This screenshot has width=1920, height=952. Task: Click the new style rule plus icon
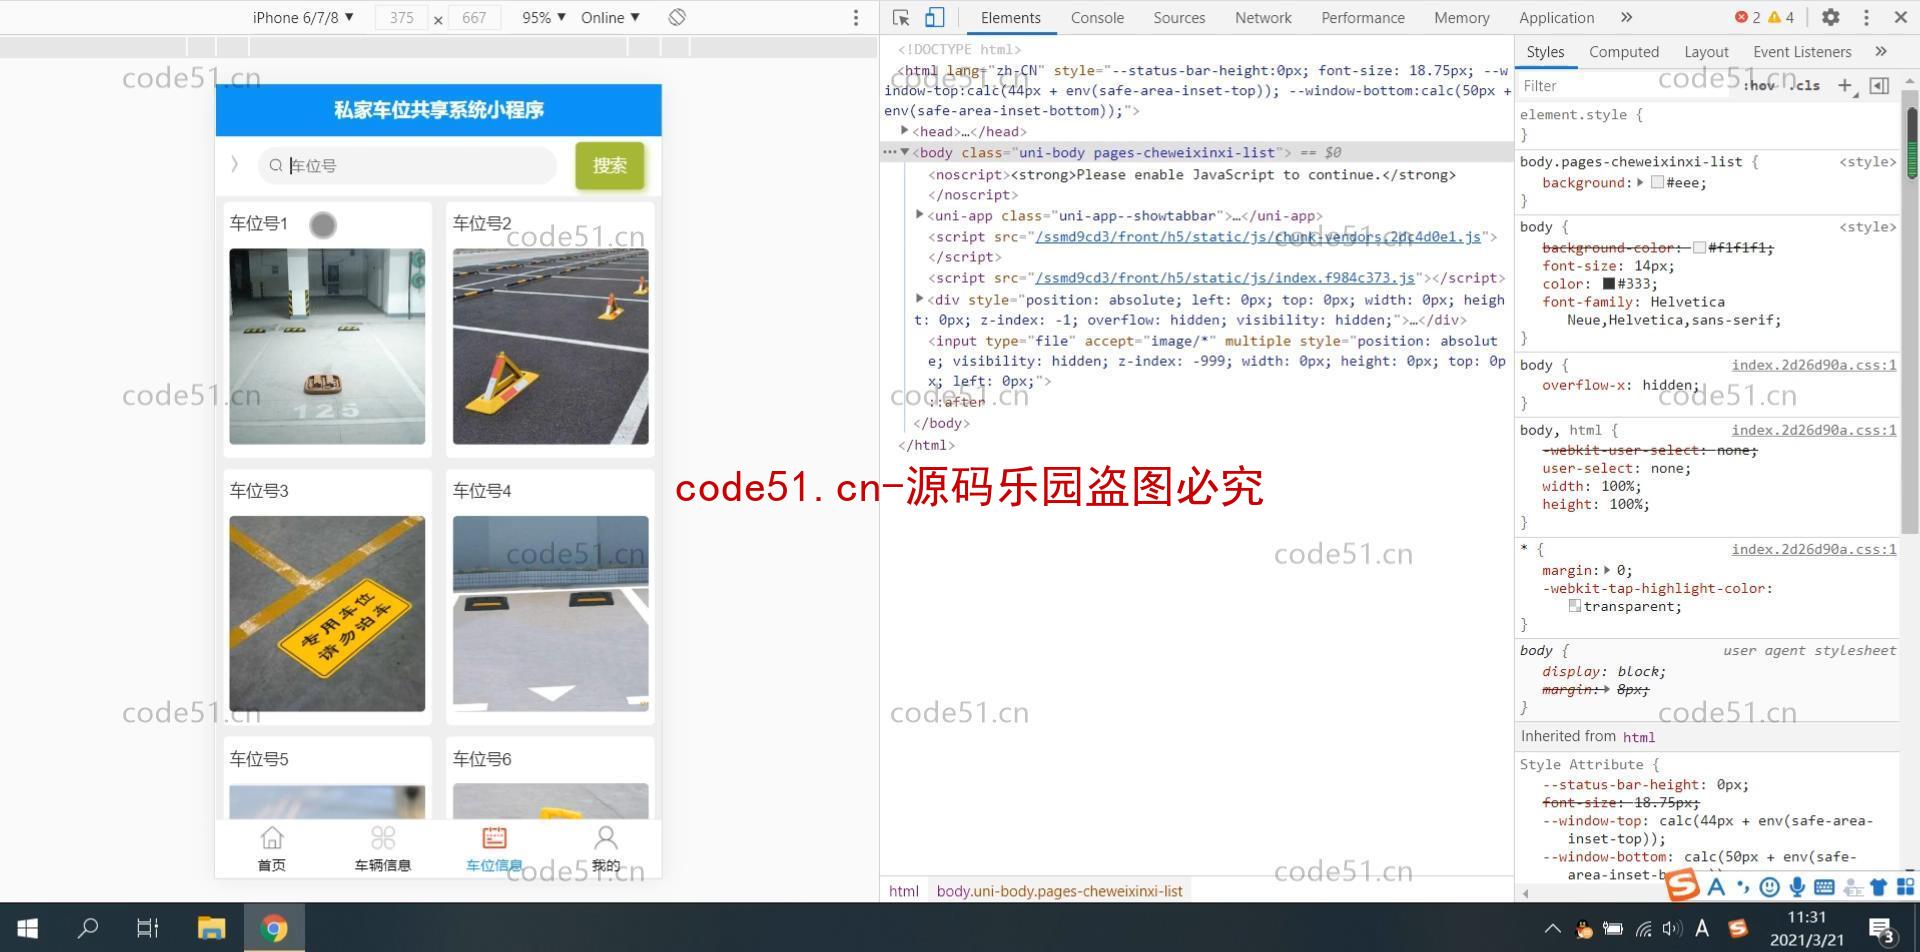point(1845,85)
